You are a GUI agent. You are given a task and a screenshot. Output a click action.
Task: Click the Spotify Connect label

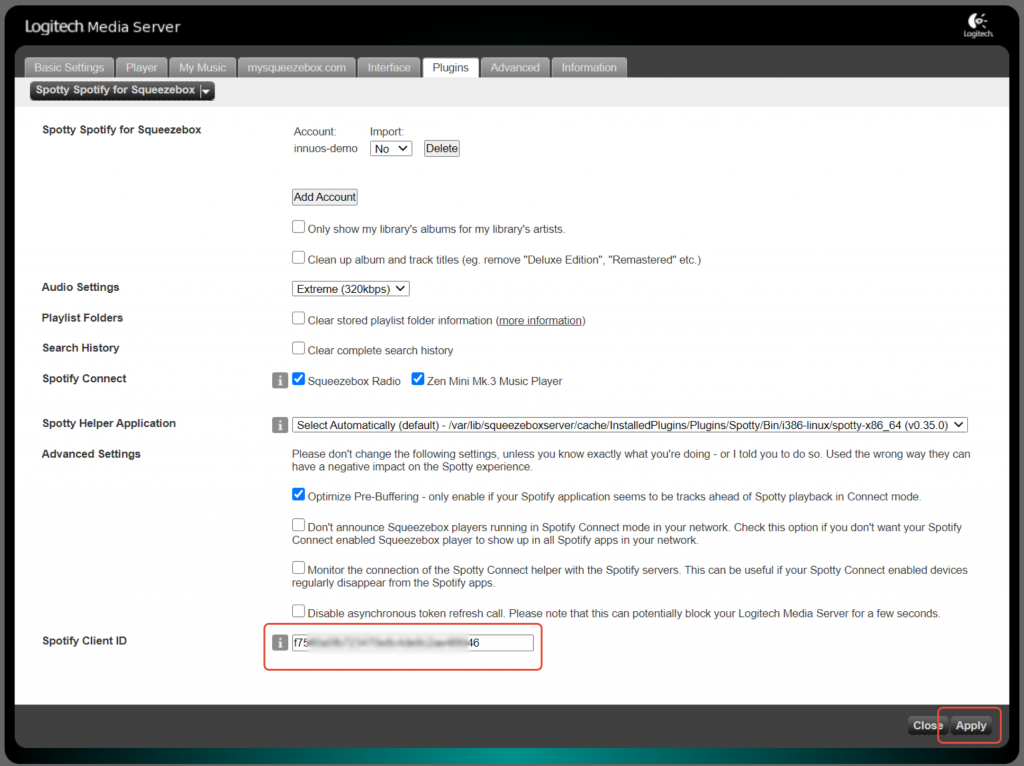click(x=84, y=379)
